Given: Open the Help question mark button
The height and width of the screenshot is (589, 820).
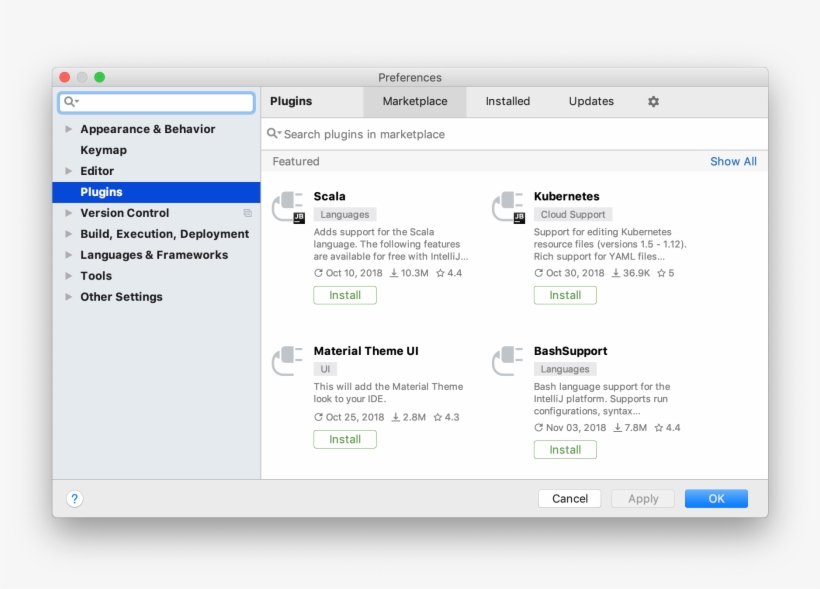Looking at the screenshot, I should pyautogui.click(x=73, y=498).
